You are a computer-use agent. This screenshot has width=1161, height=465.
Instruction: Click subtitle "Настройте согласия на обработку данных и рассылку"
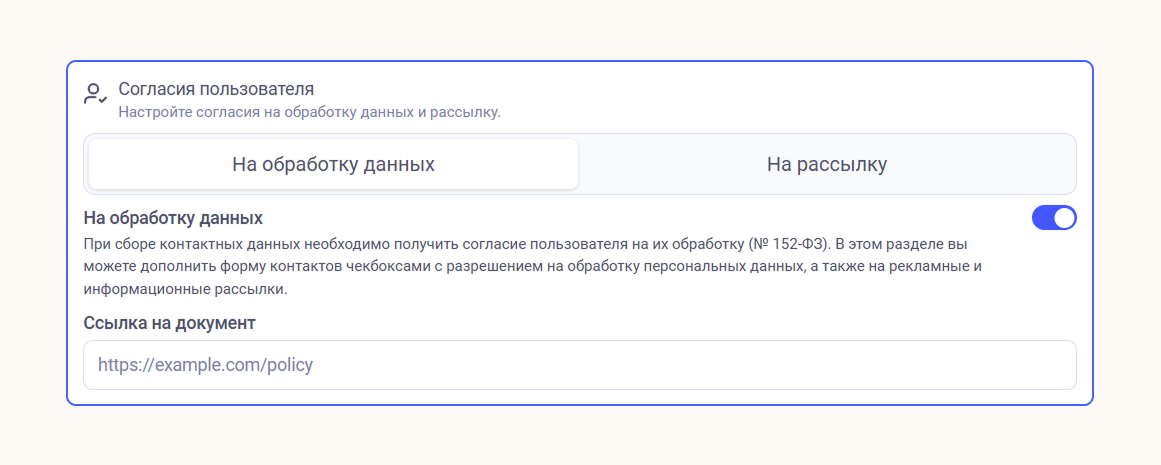(x=309, y=112)
